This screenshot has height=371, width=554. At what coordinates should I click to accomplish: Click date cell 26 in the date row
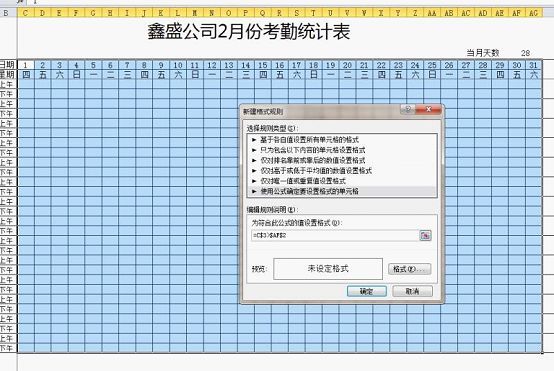(x=449, y=65)
